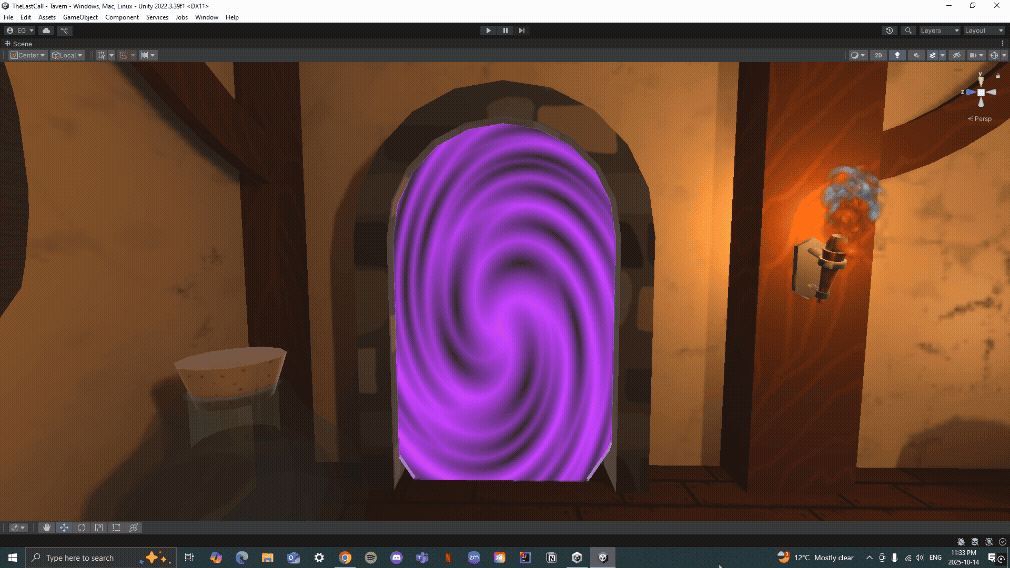Toggle grid snapping icon
Viewport: 1010px width, 568px height.
click(x=124, y=55)
